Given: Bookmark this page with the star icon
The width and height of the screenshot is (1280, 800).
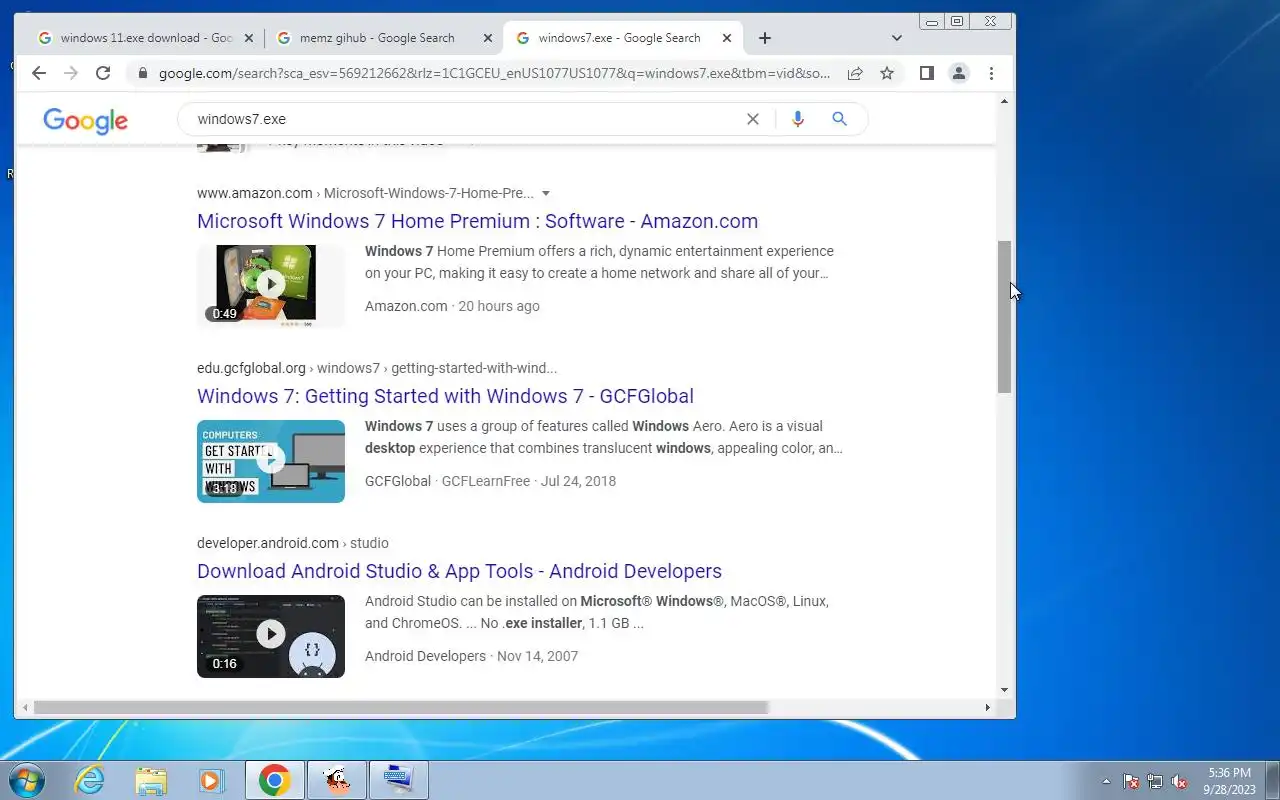Looking at the screenshot, I should pos(886,73).
